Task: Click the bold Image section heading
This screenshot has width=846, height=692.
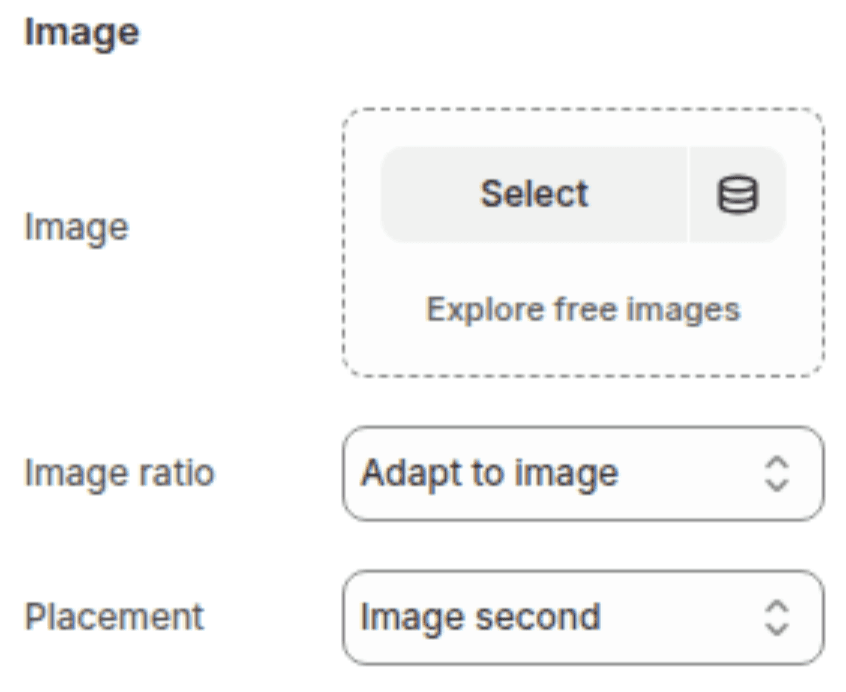Action: coord(81,32)
